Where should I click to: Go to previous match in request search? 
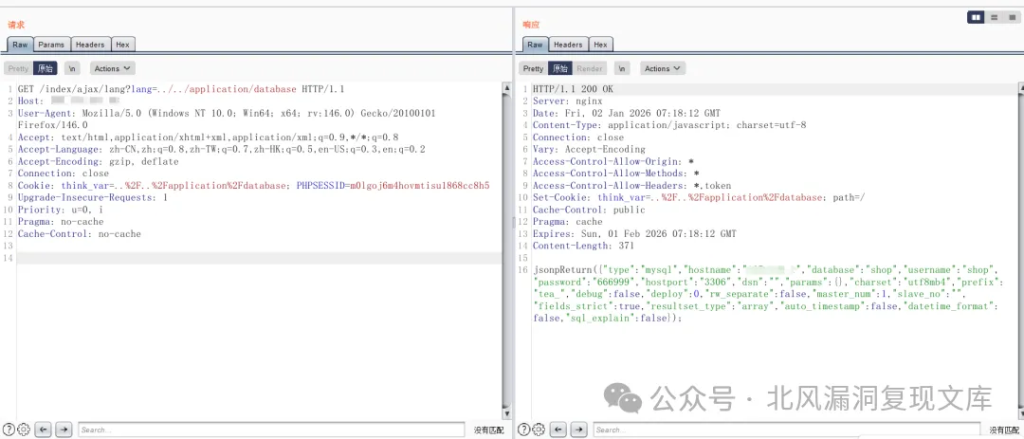pos(43,429)
